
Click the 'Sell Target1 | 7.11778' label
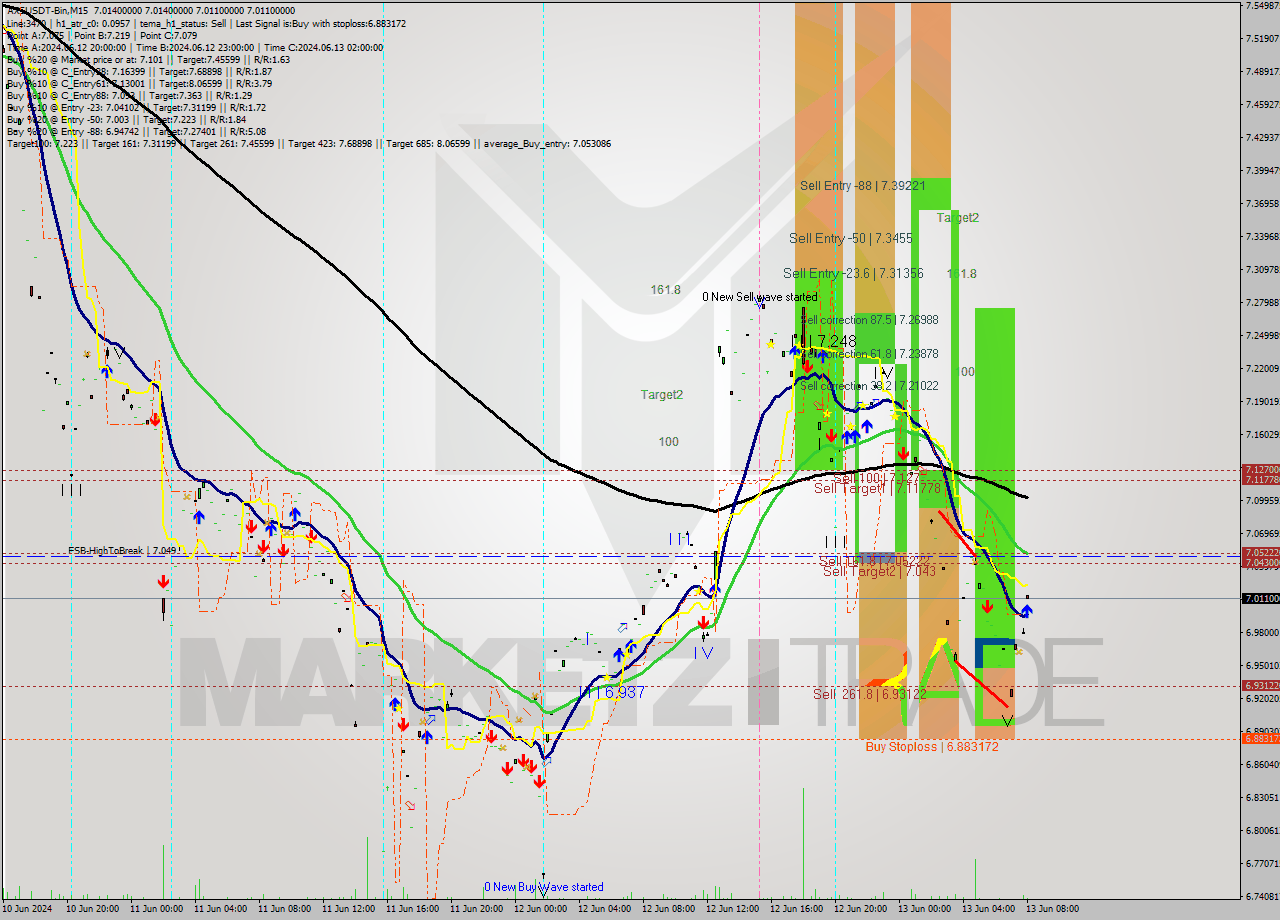(x=877, y=489)
